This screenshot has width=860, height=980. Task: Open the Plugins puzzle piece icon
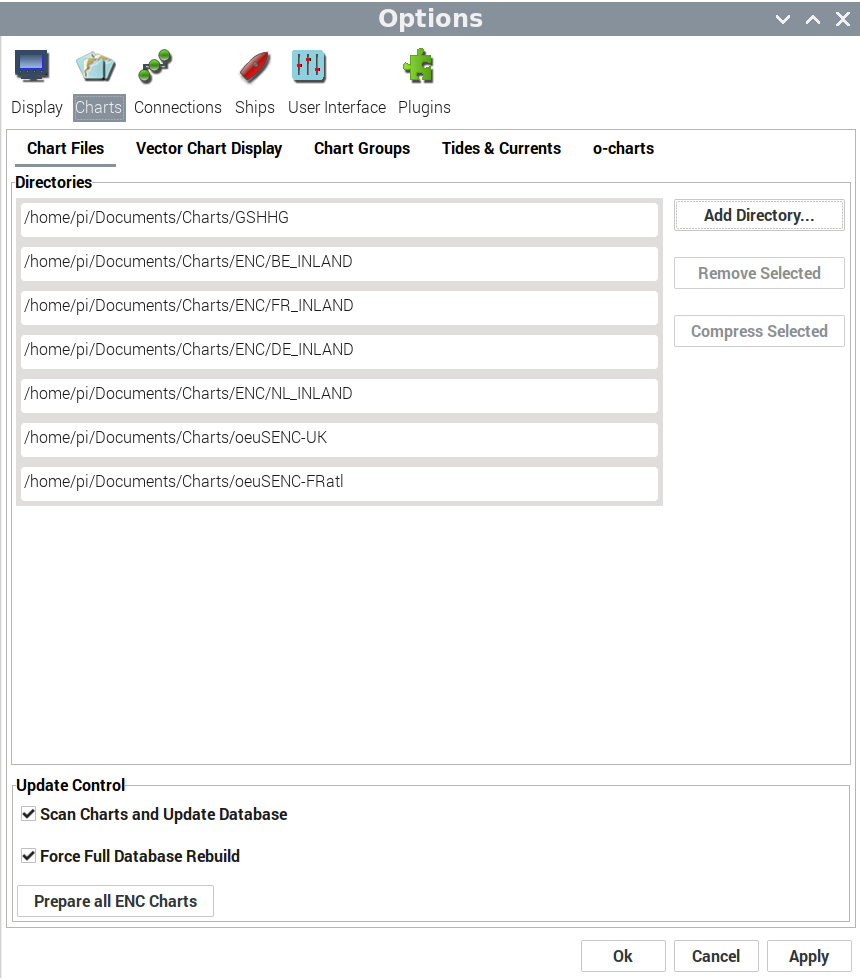click(x=418, y=67)
